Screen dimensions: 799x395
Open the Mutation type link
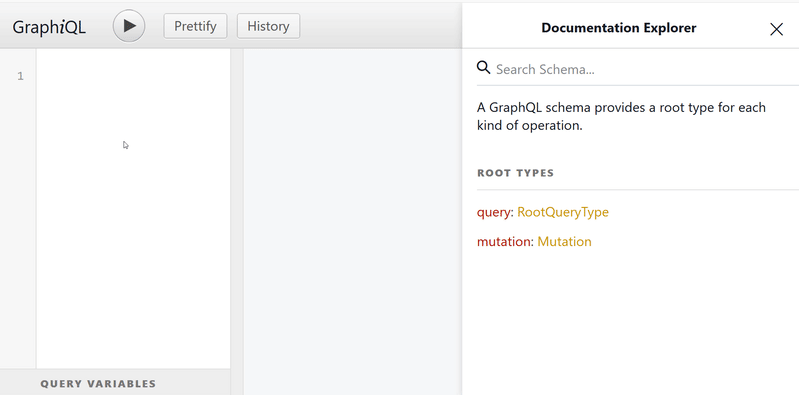564,242
